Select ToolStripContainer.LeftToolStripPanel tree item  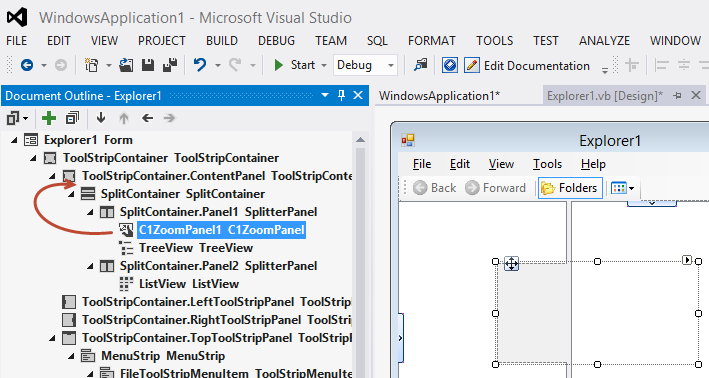point(216,302)
